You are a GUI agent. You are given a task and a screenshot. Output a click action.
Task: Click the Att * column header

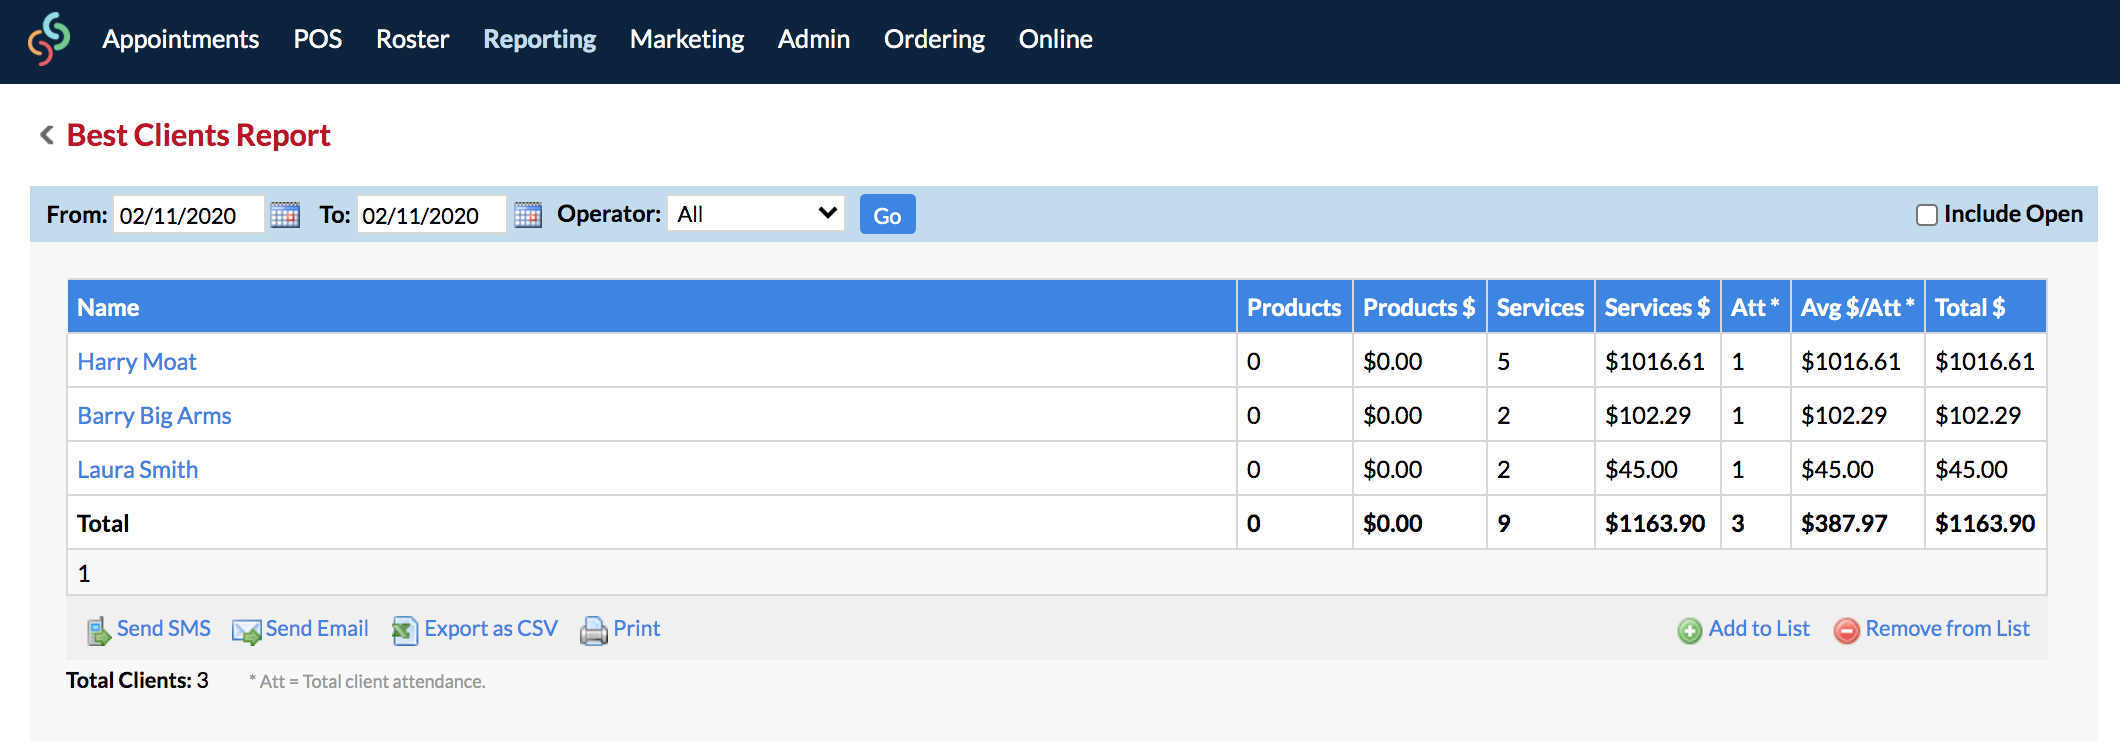point(1755,307)
